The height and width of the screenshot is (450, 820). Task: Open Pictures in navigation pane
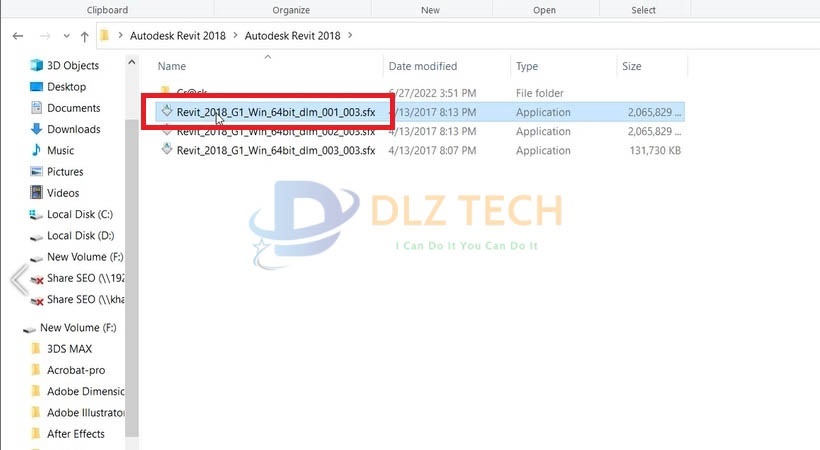[65, 172]
